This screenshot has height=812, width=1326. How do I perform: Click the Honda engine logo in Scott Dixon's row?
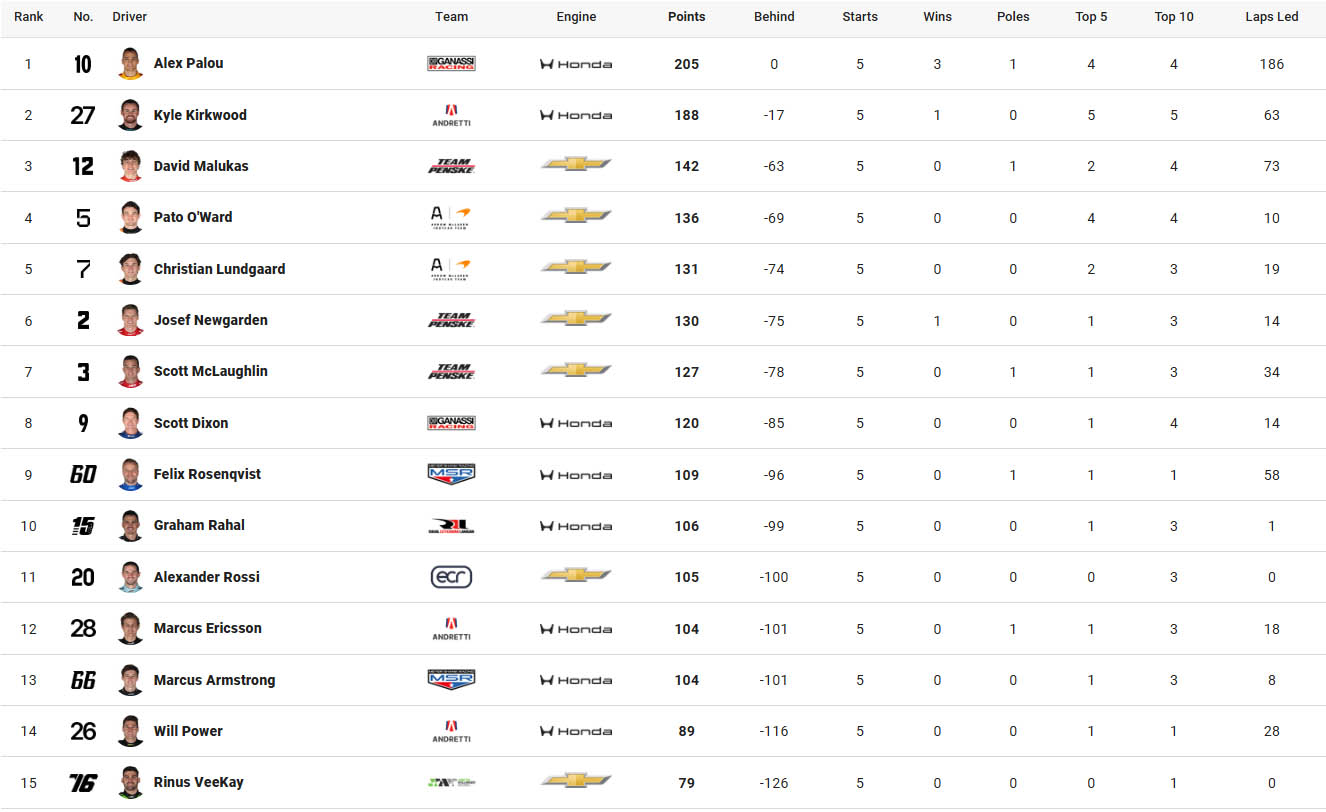[576, 423]
